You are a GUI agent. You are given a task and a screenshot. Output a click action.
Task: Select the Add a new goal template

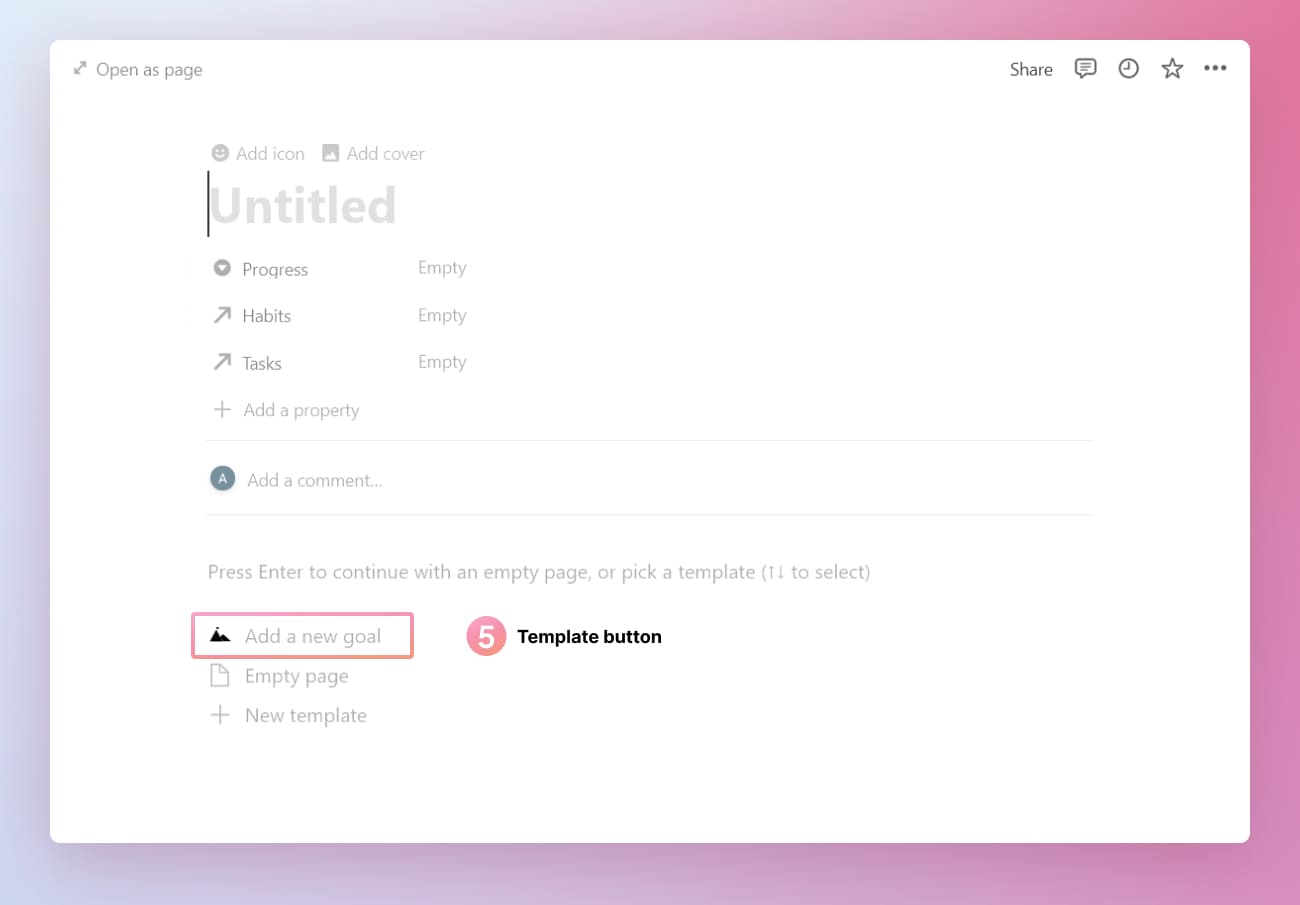coord(311,635)
